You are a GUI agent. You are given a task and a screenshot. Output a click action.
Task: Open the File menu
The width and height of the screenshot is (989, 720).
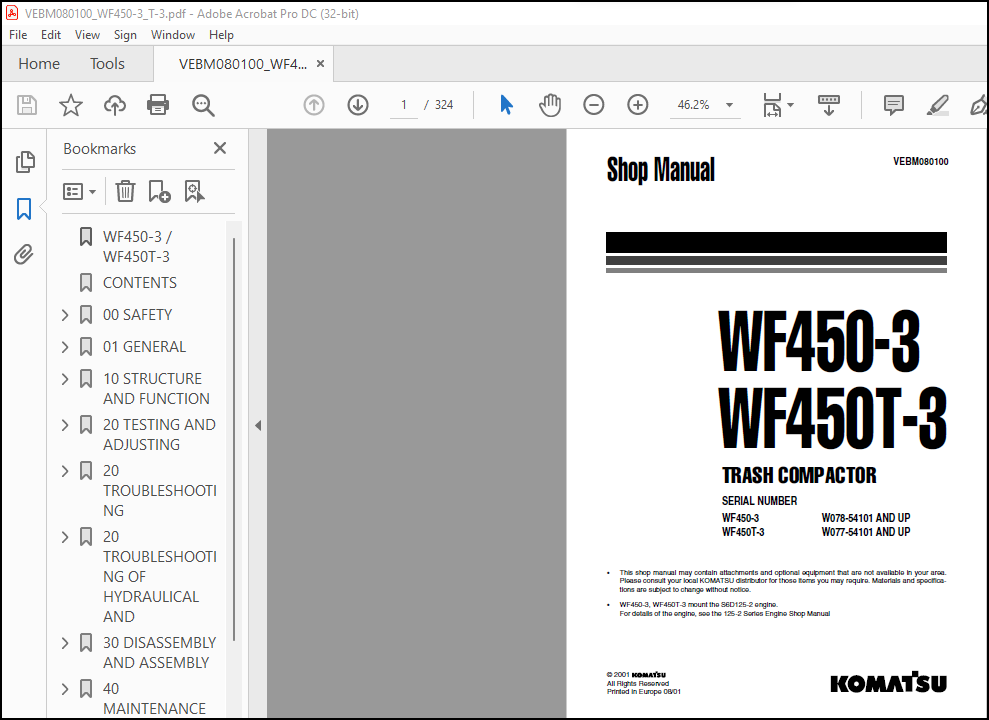click(18, 35)
